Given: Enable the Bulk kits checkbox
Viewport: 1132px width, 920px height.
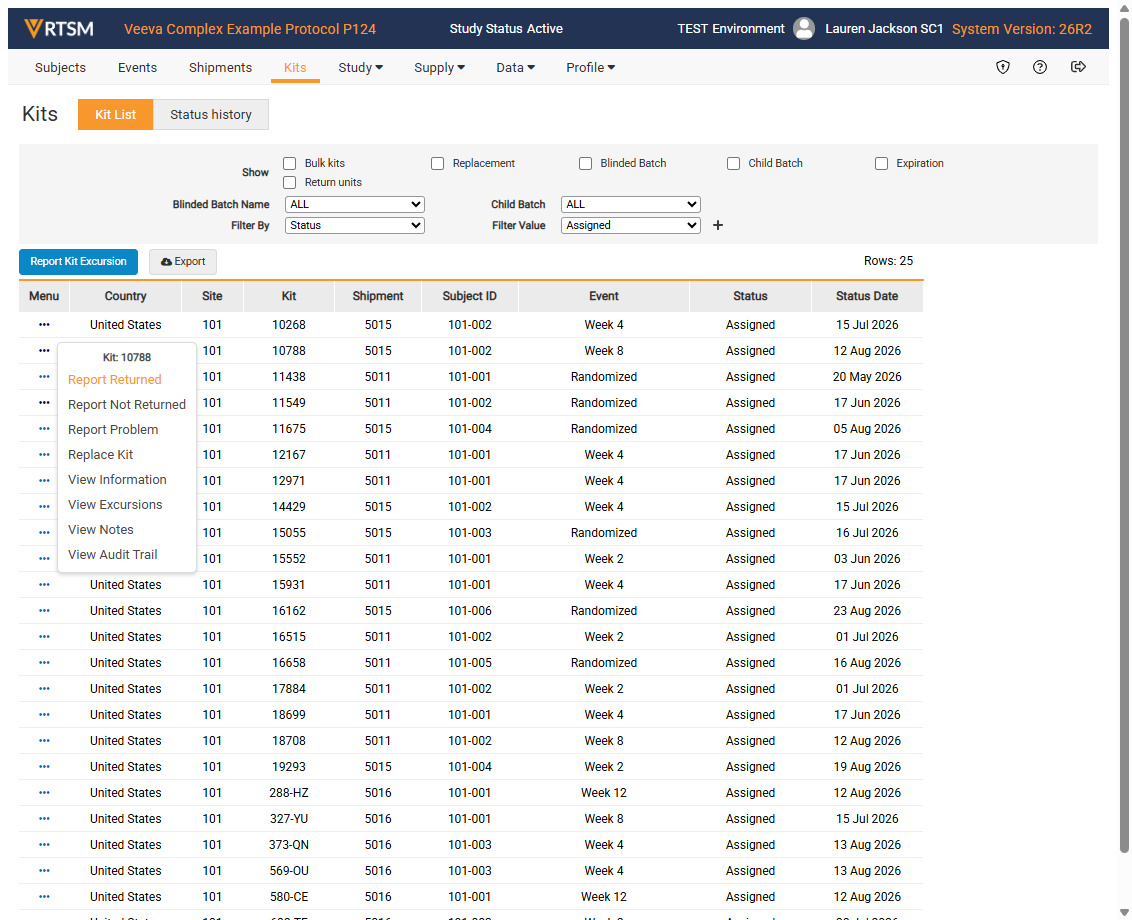Looking at the screenshot, I should tap(289, 163).
